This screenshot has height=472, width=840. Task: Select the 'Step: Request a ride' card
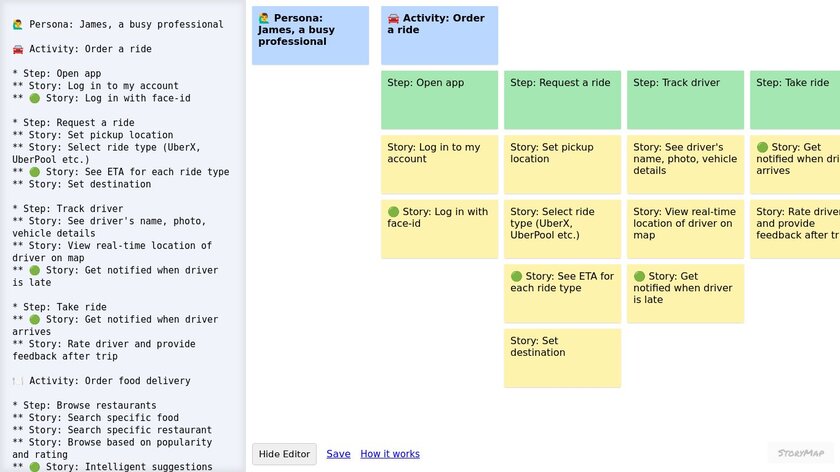(x=562, y=100)
